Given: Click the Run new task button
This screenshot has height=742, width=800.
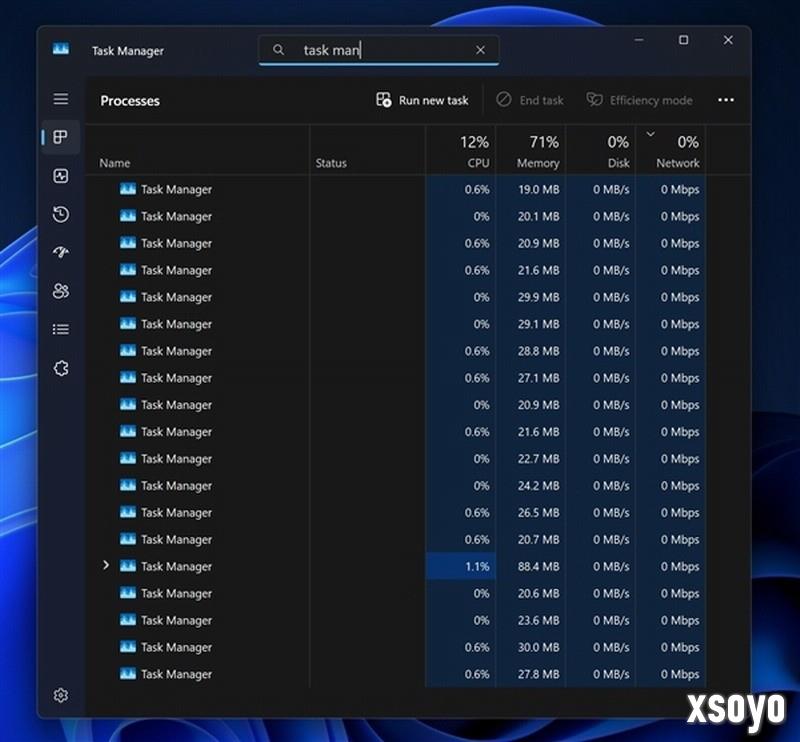Looking at the screenshot, I should pos(421,100).
